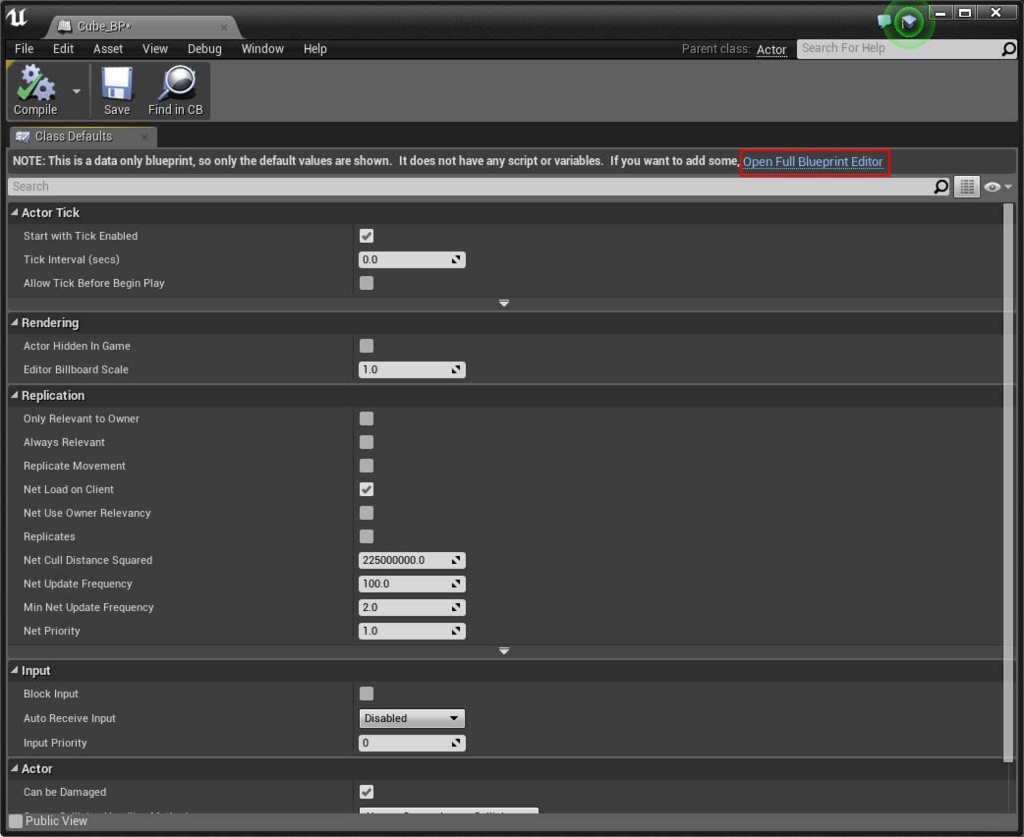This screenshot has width=1024, height=837.
Task: Click the chat feedback bubble icon
Action: point(884,22)
